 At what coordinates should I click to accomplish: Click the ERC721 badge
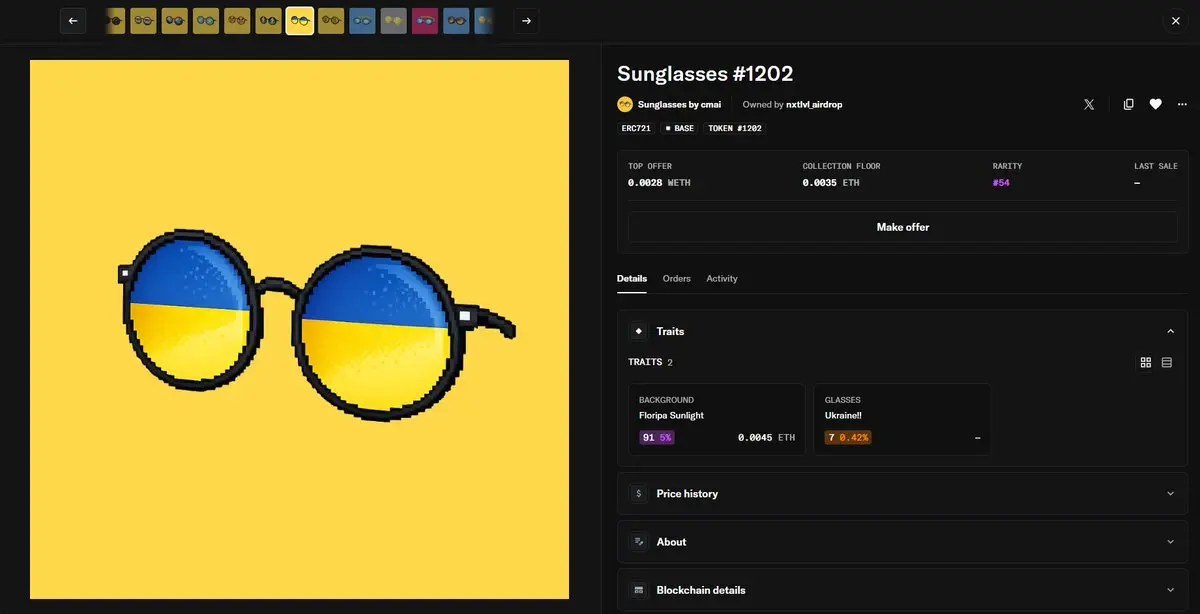click(x=636, y=128)
